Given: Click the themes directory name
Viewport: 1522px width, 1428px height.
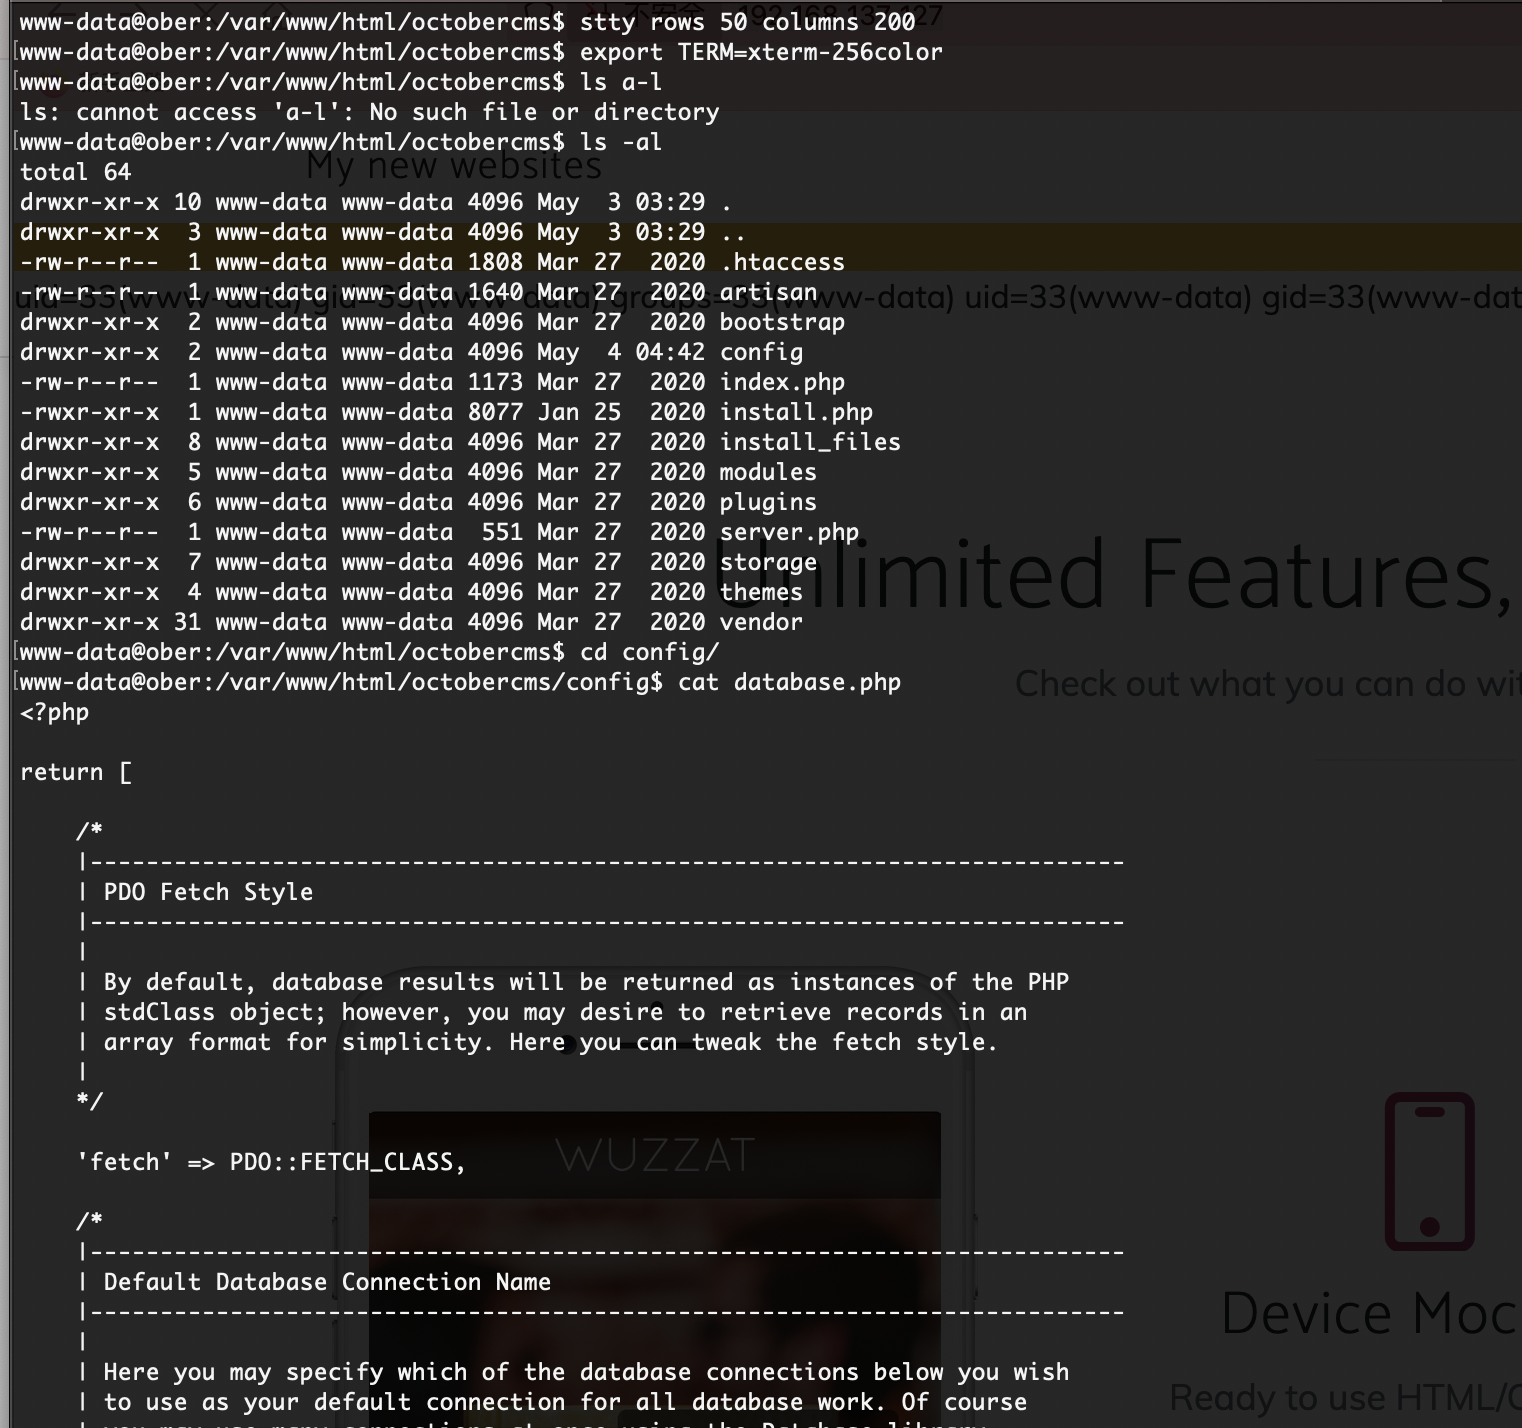Looking at the screenshot, I should (x=761, y=592).
